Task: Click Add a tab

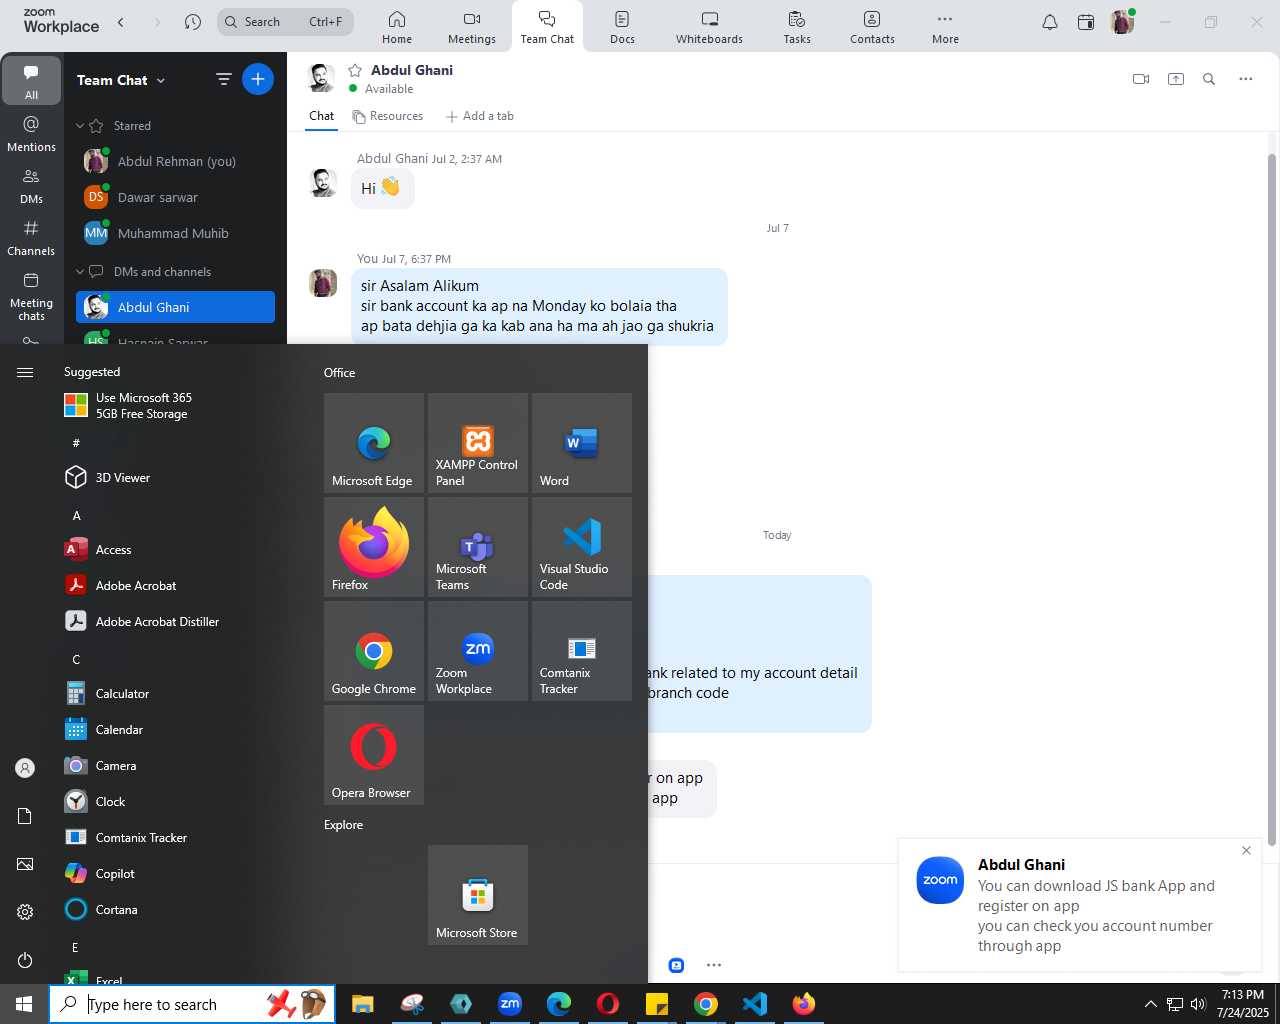Action: tap(480, 116)
